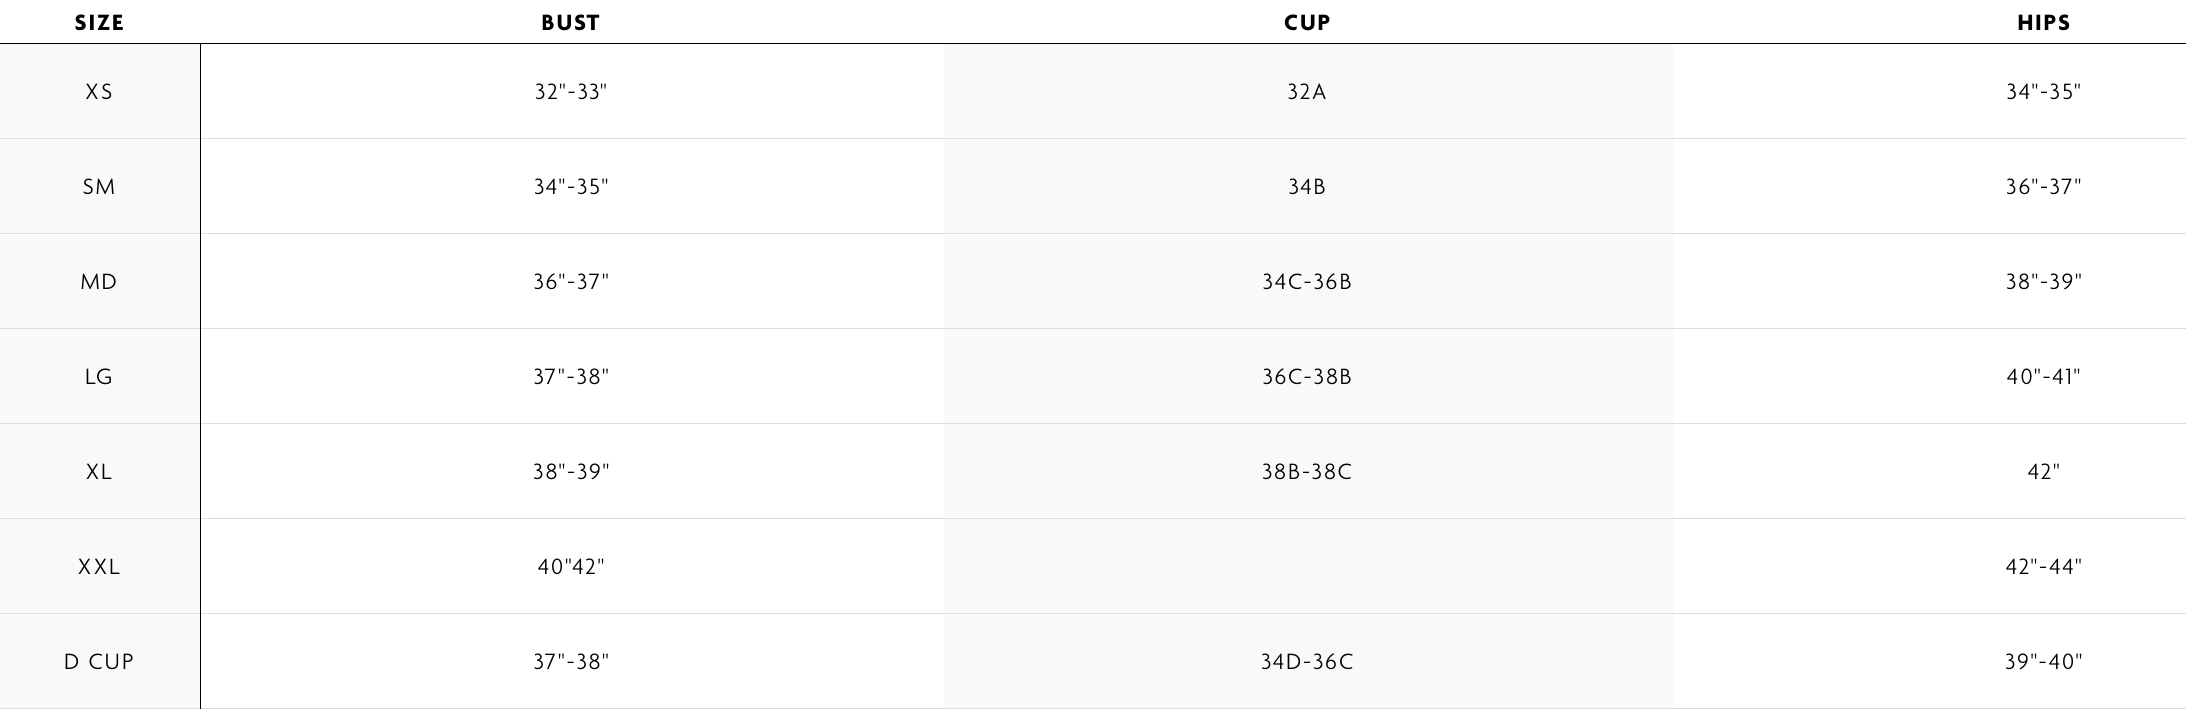Screen dimensions: 2186x710
Task: Click the 36C-38B cup cell
Action: coord(1307,377)
